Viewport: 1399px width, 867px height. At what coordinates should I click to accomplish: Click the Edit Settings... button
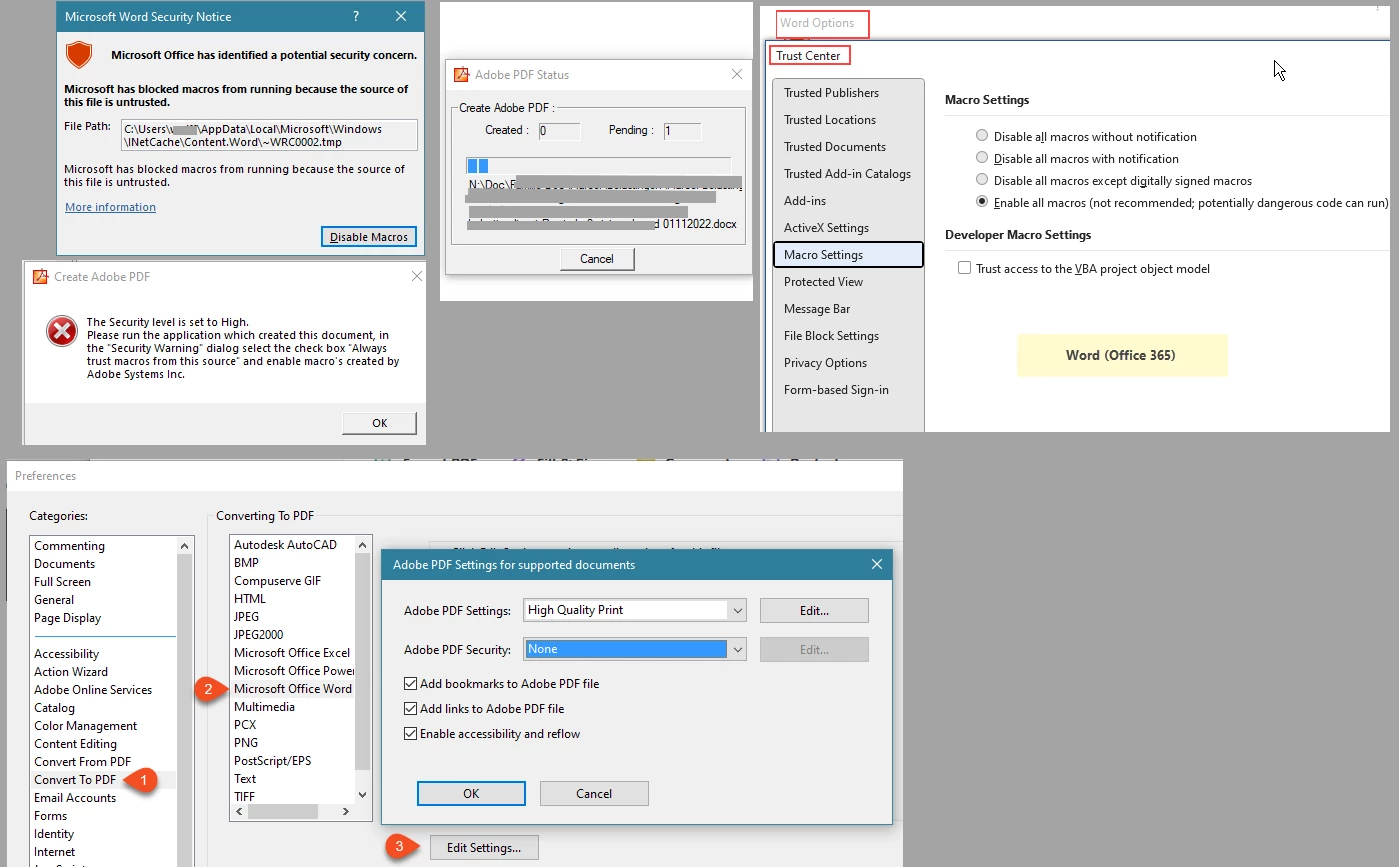(484, 848)
